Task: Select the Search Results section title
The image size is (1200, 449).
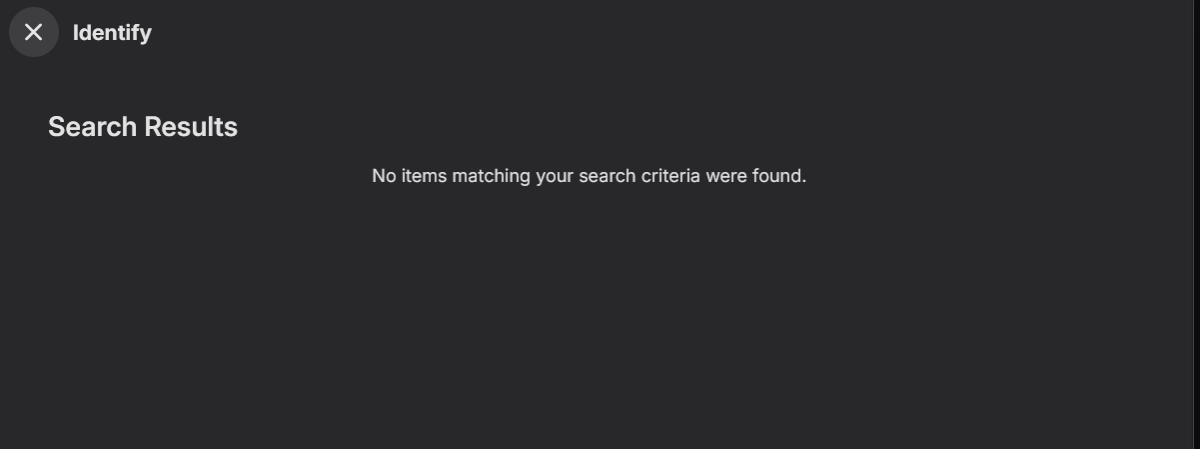Action: tap(143, 127)
